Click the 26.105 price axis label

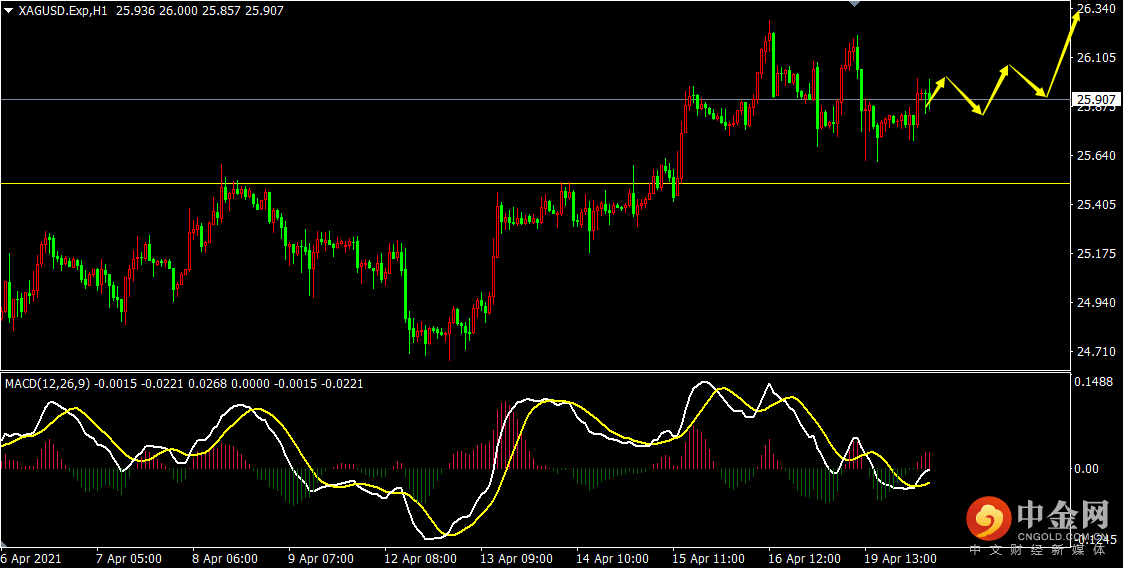(1097, 58)
